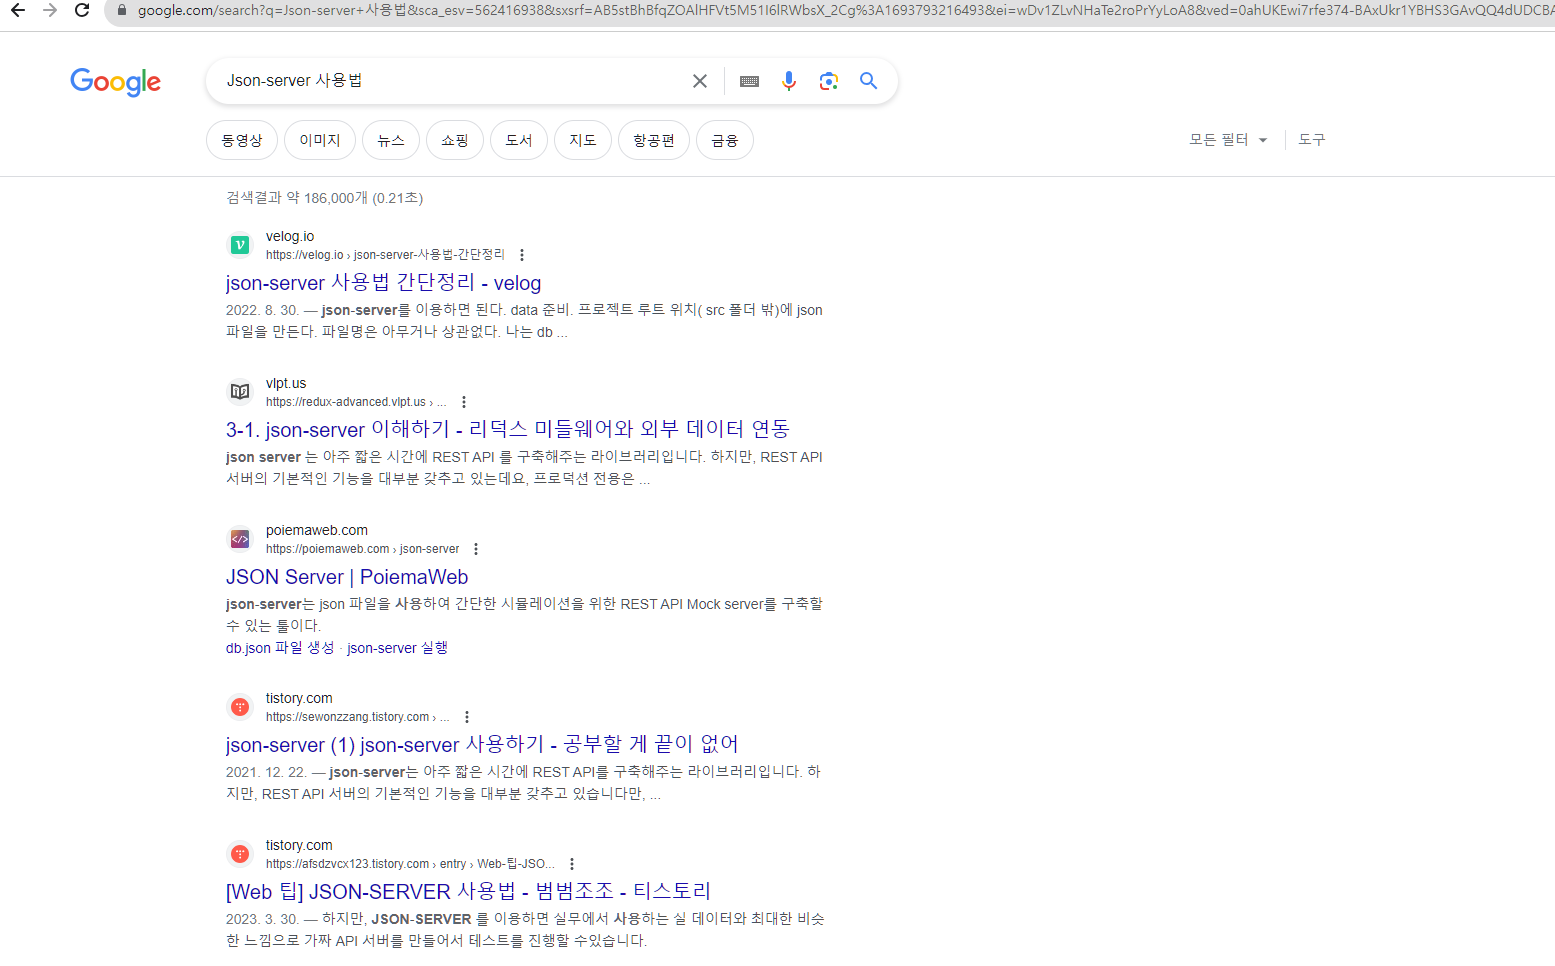Click the https://sewonzzang.tistory.com URL
Image resolution: width=1555 pixels, height=966 pixels.
point(358,717)
